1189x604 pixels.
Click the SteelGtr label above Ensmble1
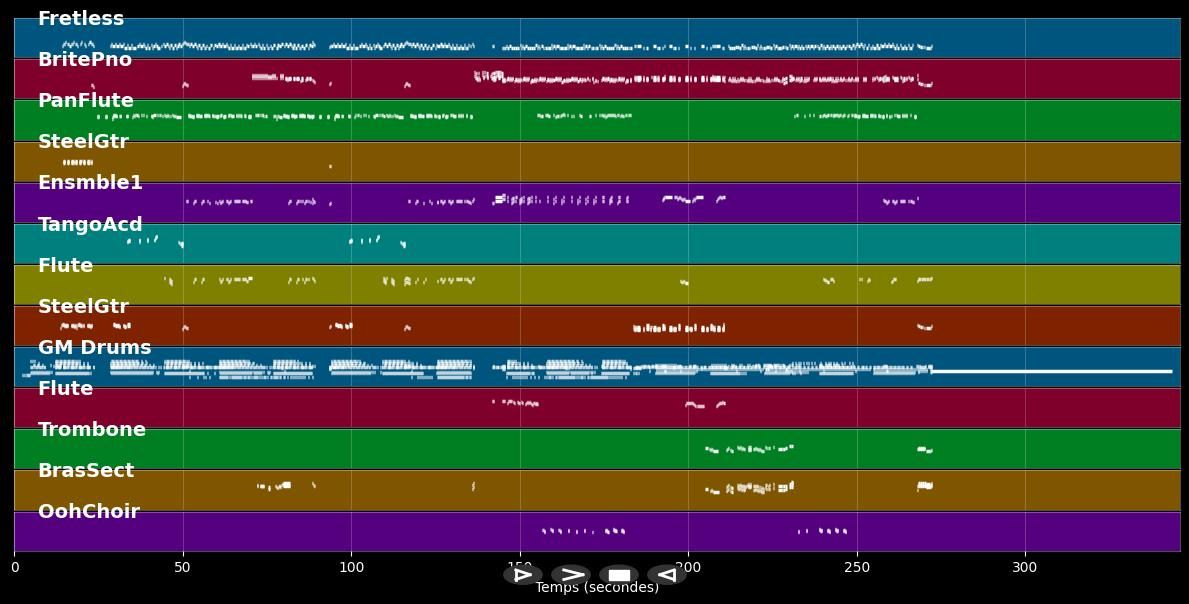[83, 142]
